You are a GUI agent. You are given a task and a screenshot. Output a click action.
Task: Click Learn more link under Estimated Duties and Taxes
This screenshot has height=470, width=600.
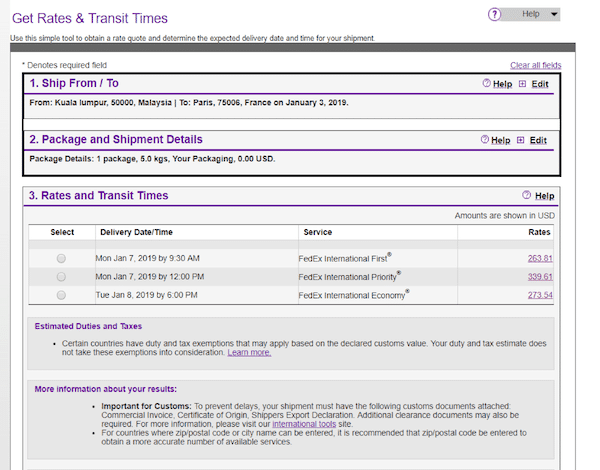[249, 352]
